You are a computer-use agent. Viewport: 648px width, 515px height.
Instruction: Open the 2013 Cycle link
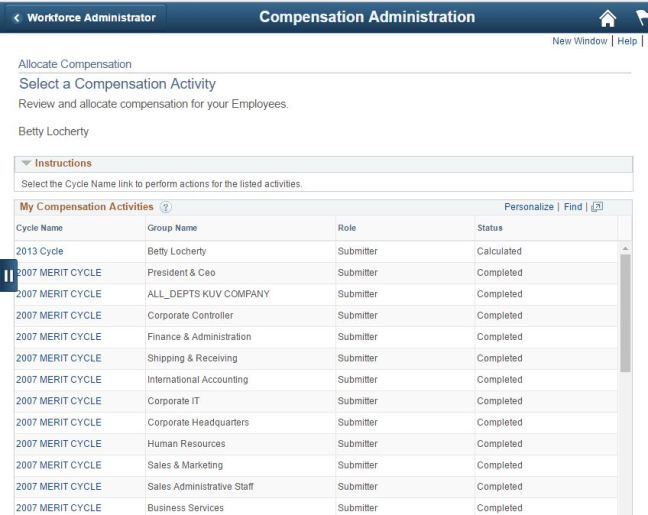click(40, 250)
